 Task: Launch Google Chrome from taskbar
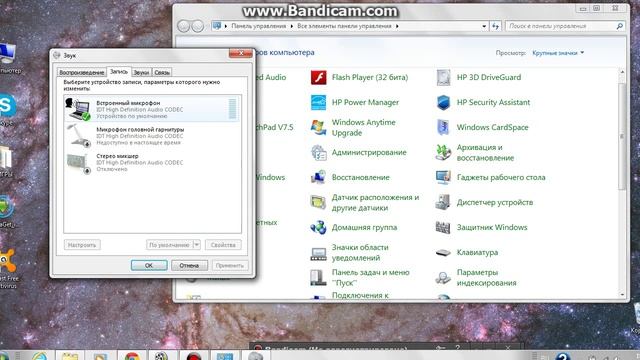132,356
